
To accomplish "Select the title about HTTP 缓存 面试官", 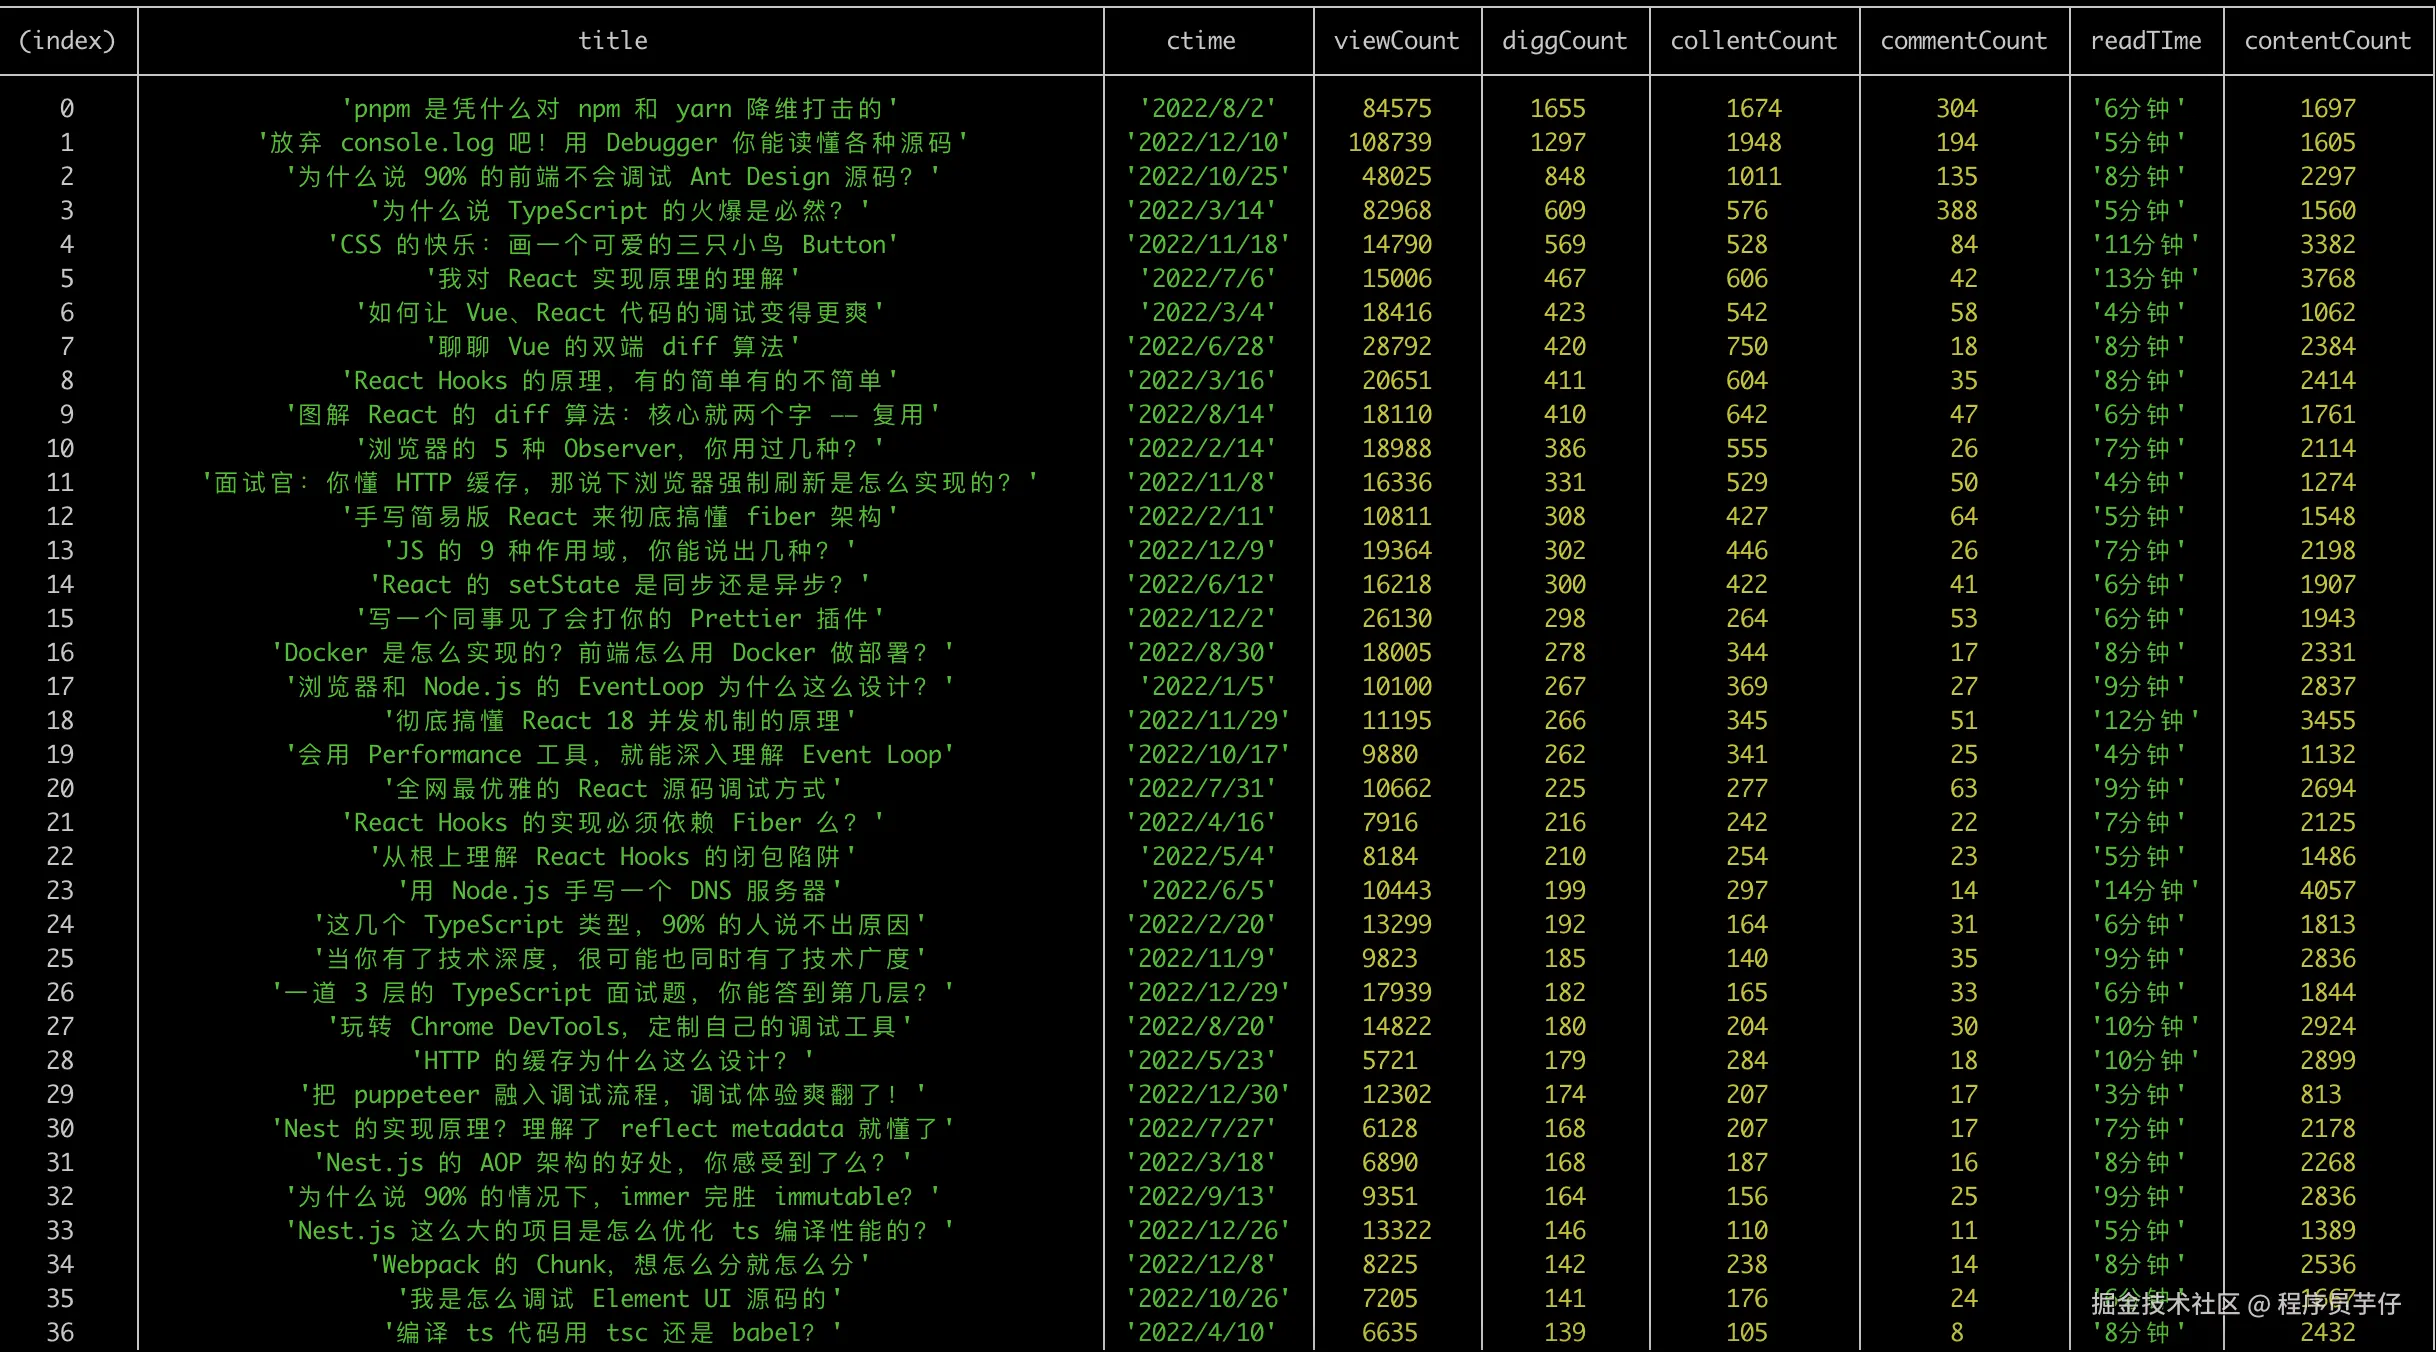I will [x=620, y=483].
